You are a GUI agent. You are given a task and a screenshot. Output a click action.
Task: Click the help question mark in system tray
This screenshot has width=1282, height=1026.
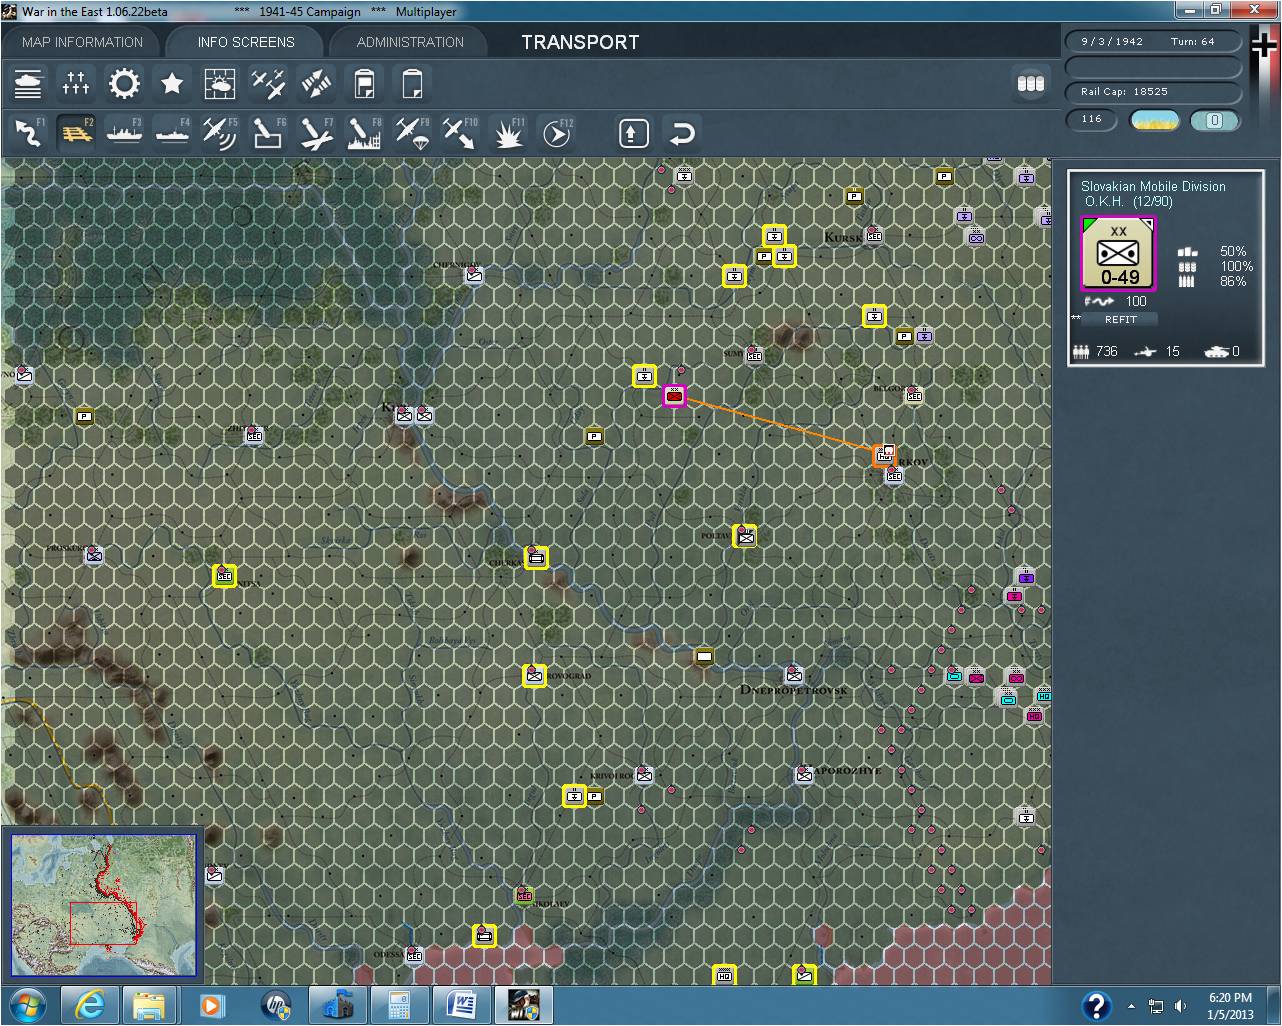click(1096, 1005)
